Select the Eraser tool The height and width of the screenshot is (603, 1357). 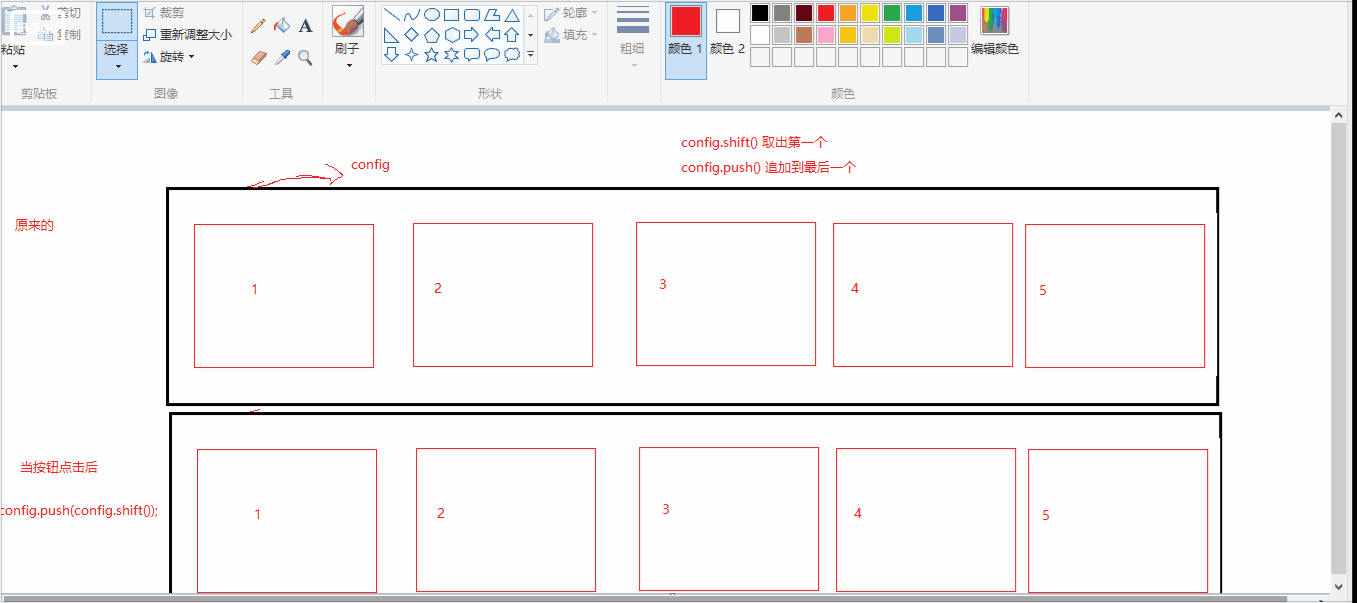tap(258, 58)
